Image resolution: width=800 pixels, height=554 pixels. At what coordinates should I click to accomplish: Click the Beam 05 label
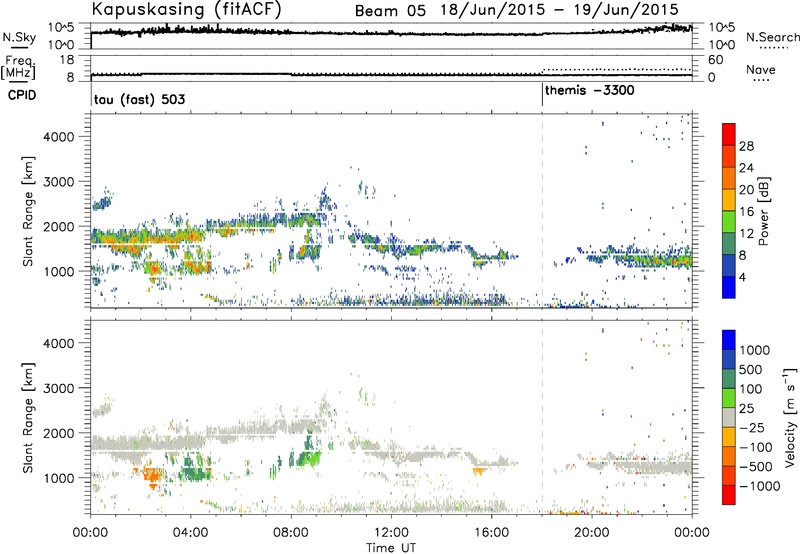[x=390, y=11]
